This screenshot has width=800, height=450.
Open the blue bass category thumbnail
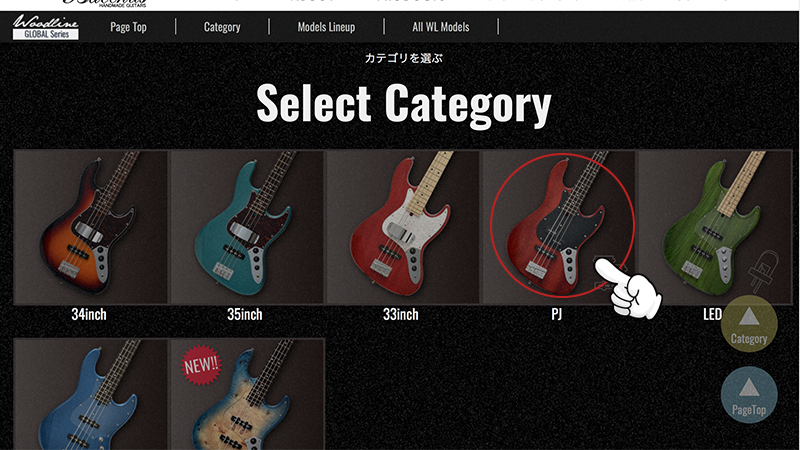pyautogui.click(x=91, y=394)
